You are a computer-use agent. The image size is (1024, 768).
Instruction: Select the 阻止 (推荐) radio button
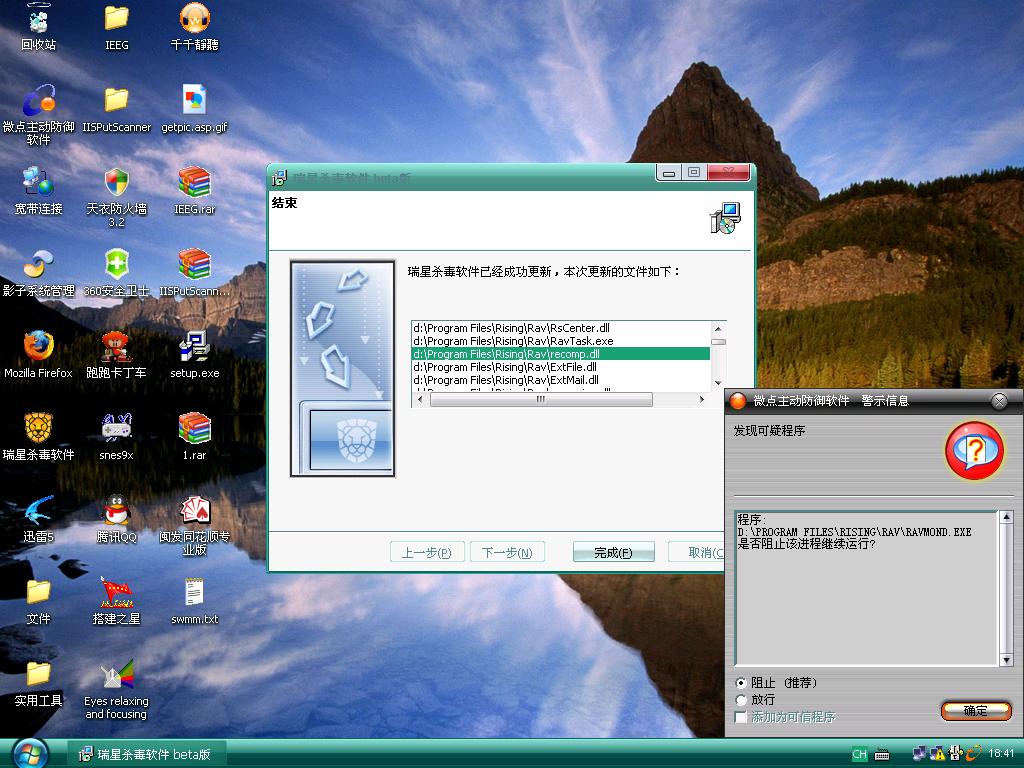tap(741, 683)
